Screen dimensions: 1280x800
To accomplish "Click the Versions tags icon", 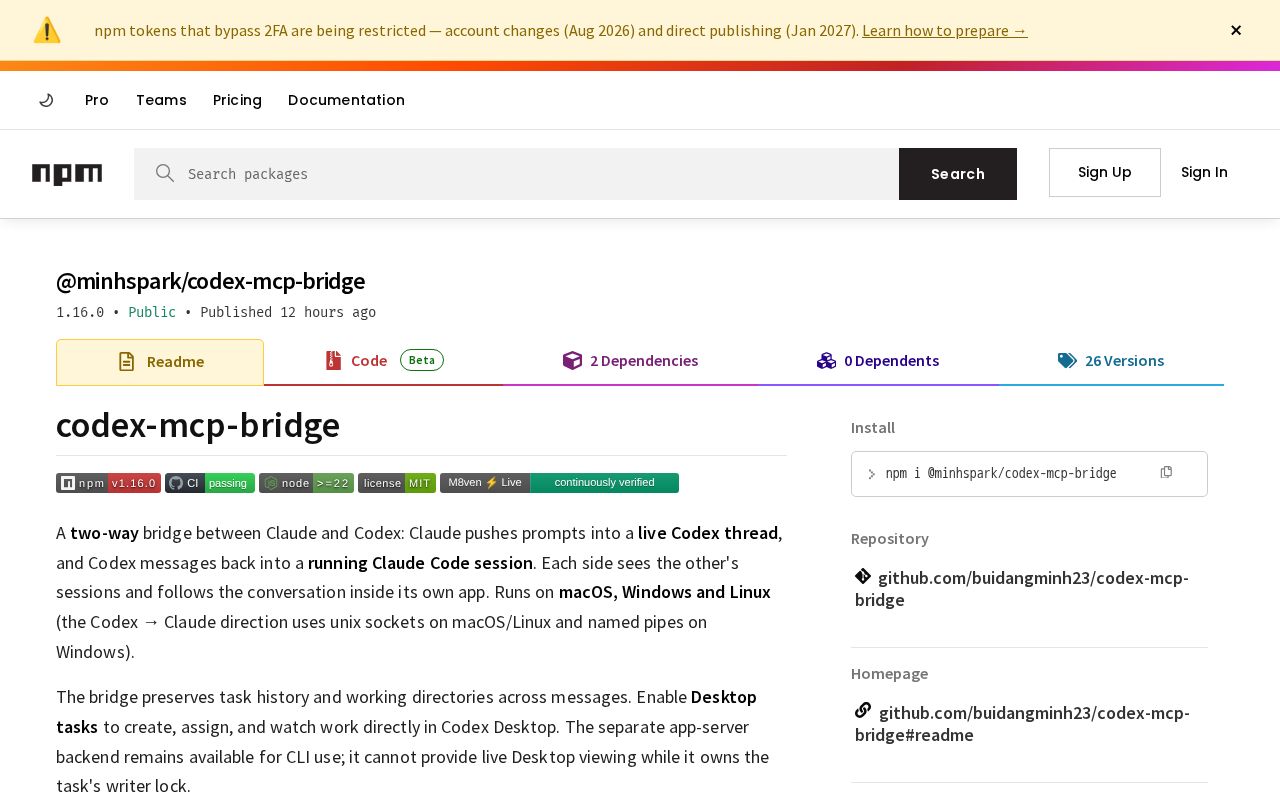I will (1067, 361).
